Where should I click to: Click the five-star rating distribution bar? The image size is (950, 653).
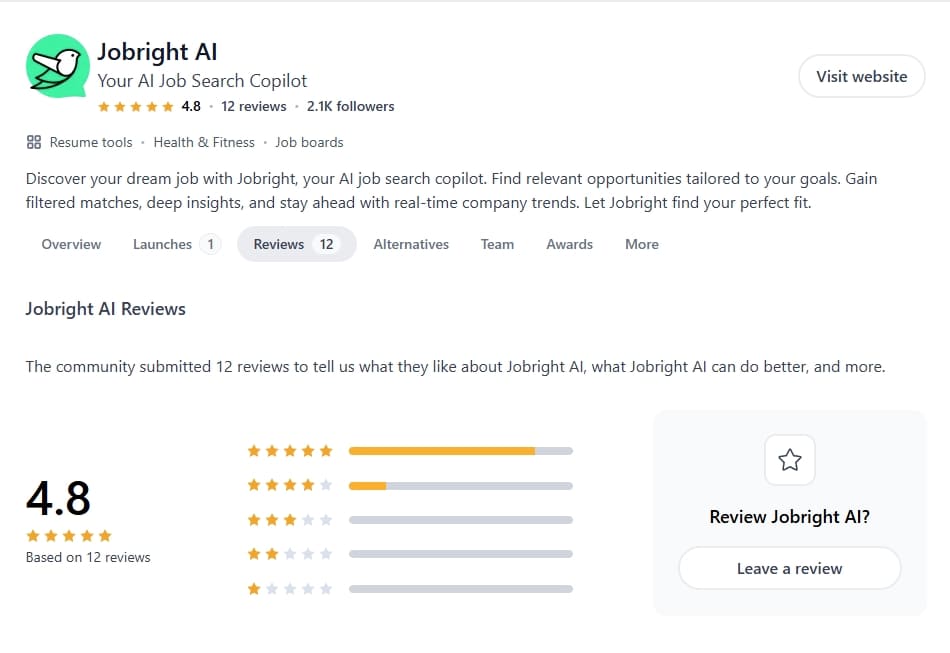[460, 451]
